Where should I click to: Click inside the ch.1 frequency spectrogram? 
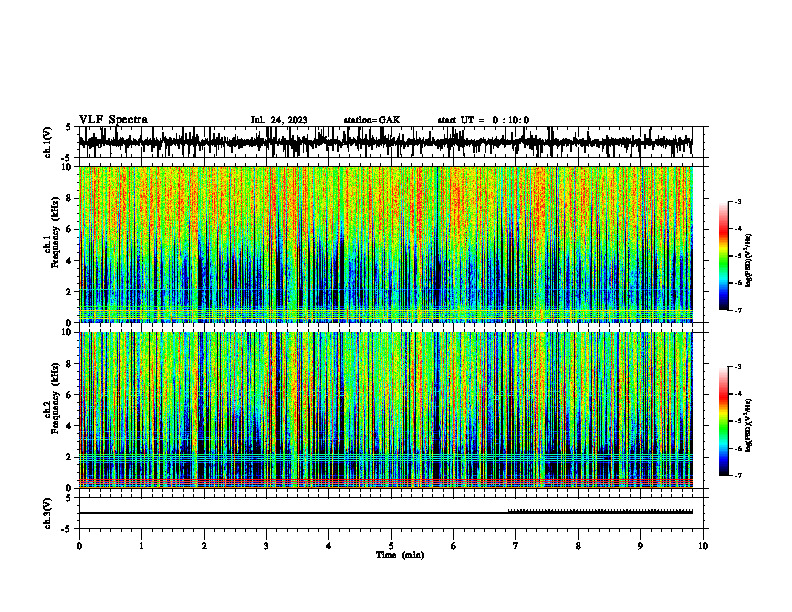[385, 244]
